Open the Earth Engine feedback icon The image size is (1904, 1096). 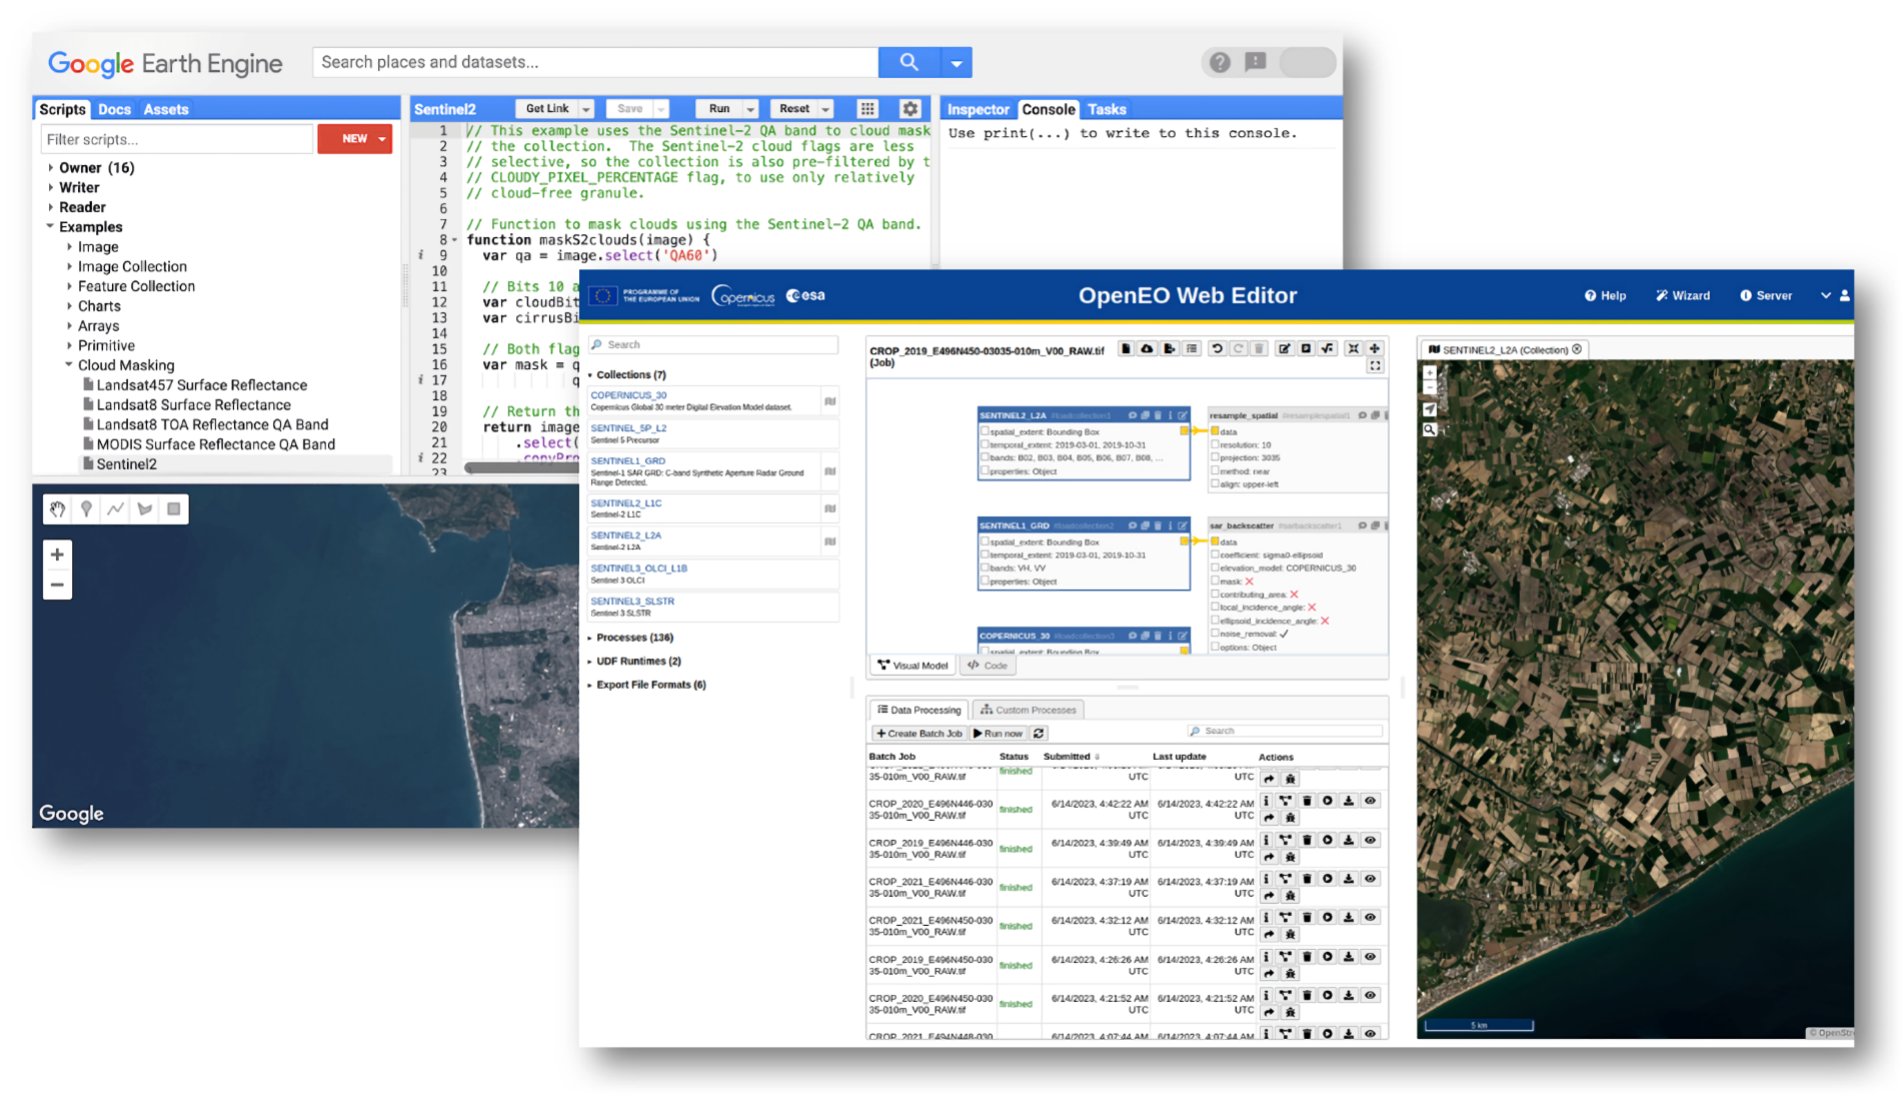[x=1255, y=62]
